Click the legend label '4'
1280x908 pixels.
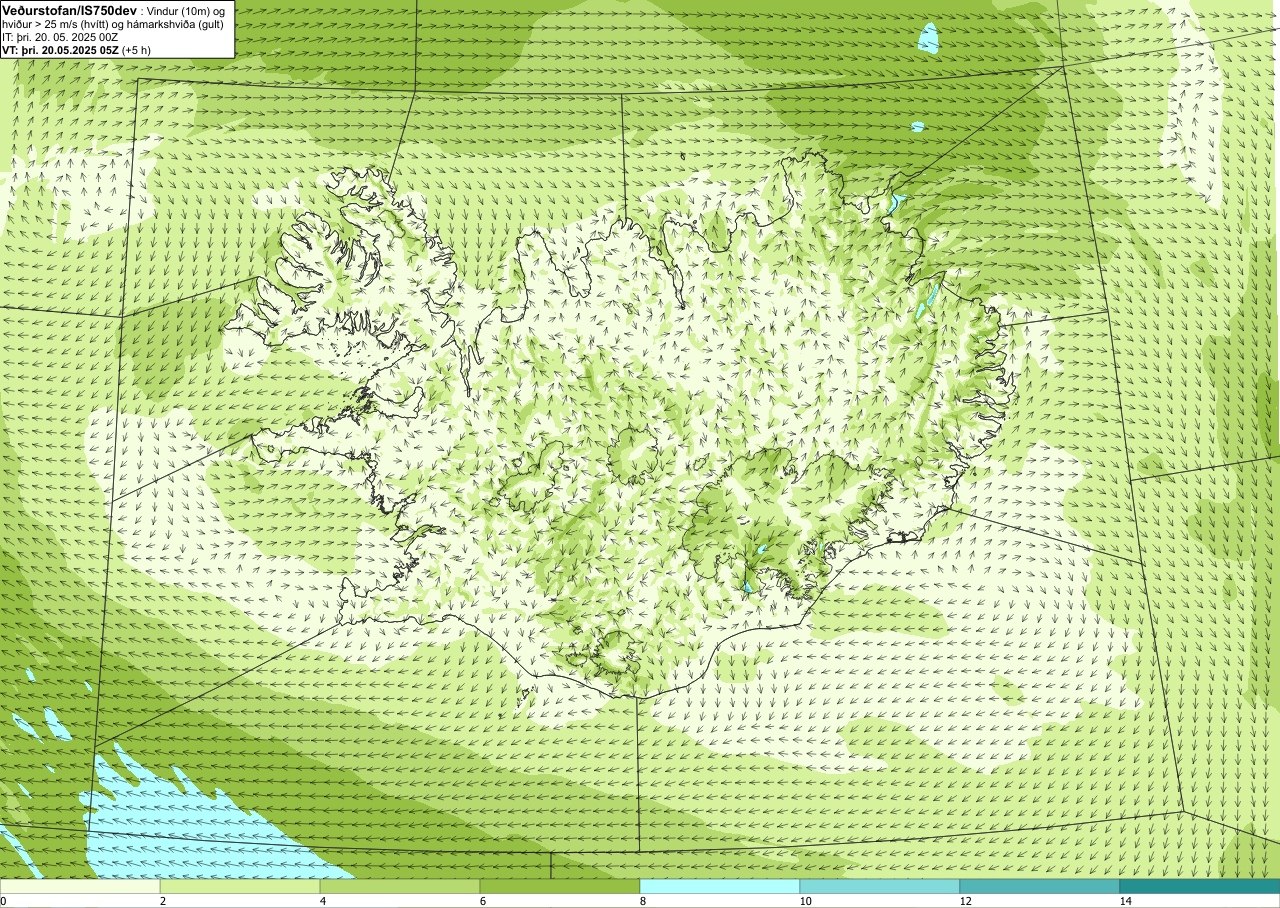(323, 901)
